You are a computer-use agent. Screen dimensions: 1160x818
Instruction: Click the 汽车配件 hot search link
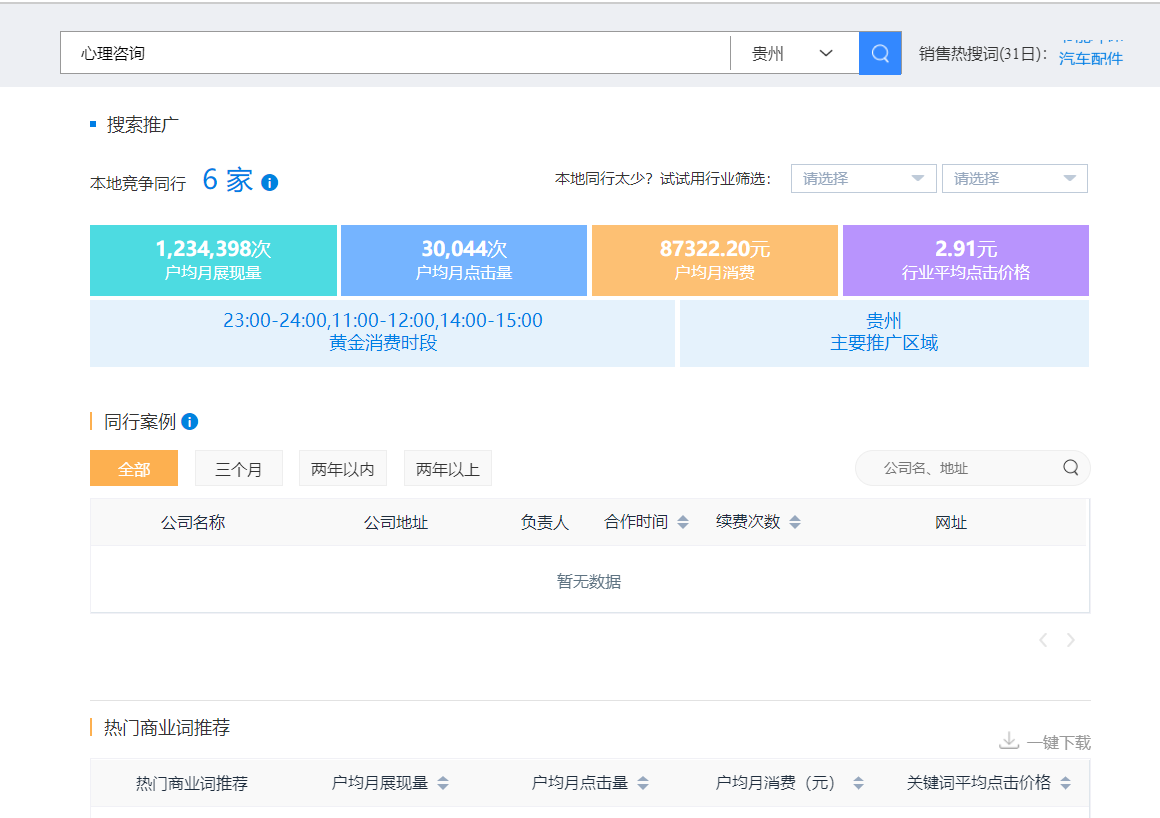coord(1091,59)
